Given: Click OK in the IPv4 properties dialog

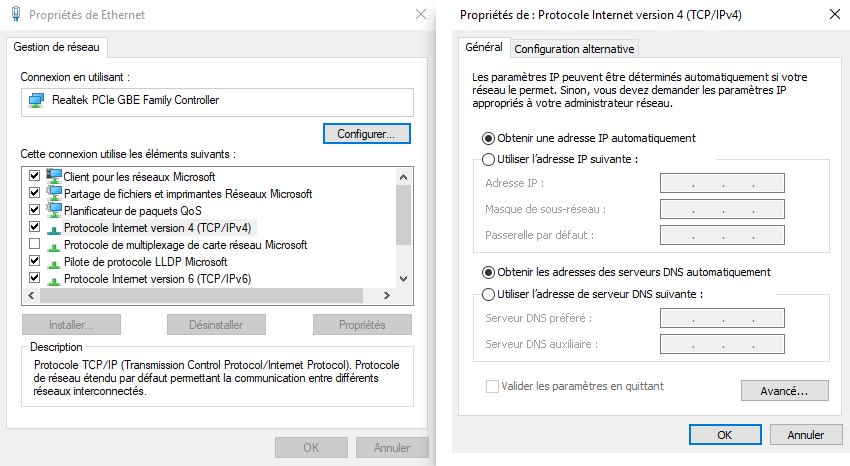Looking at the screenshot, I should [725, 435].
